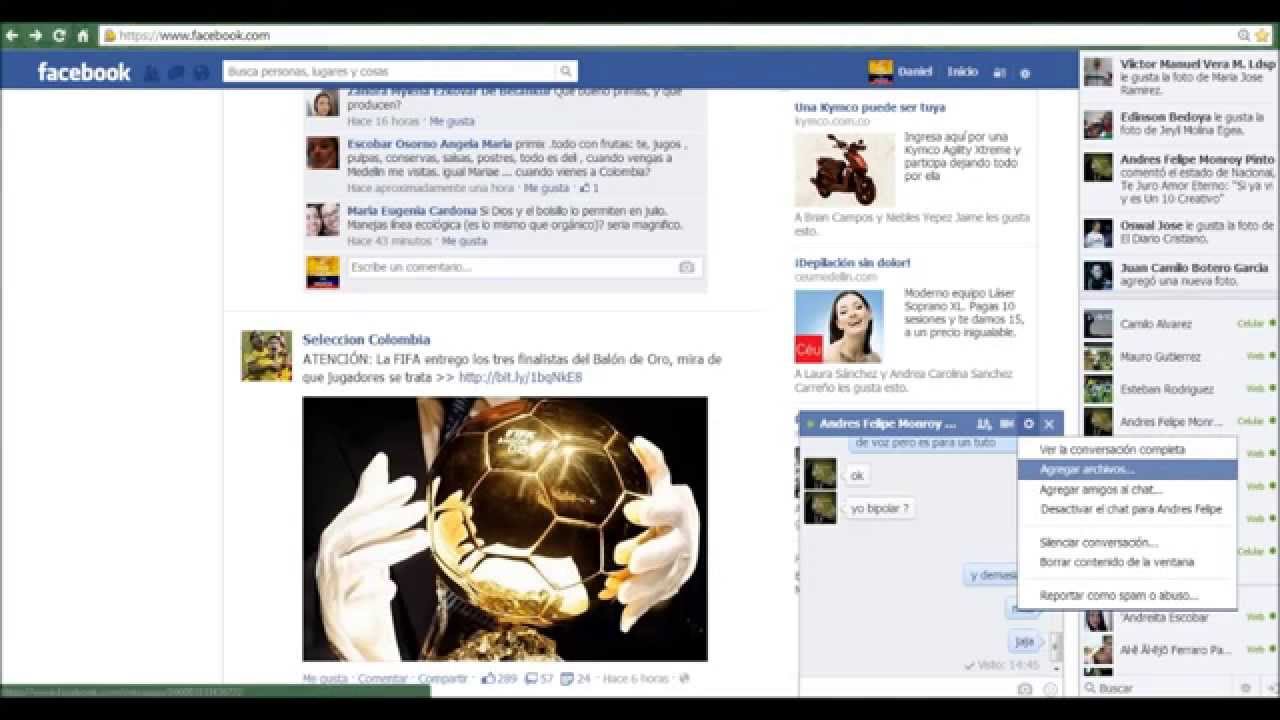Screen dimensions: 1280x720
Task: Click the zoom magnifier icon in the address bar
Action: click(1245, 35)
